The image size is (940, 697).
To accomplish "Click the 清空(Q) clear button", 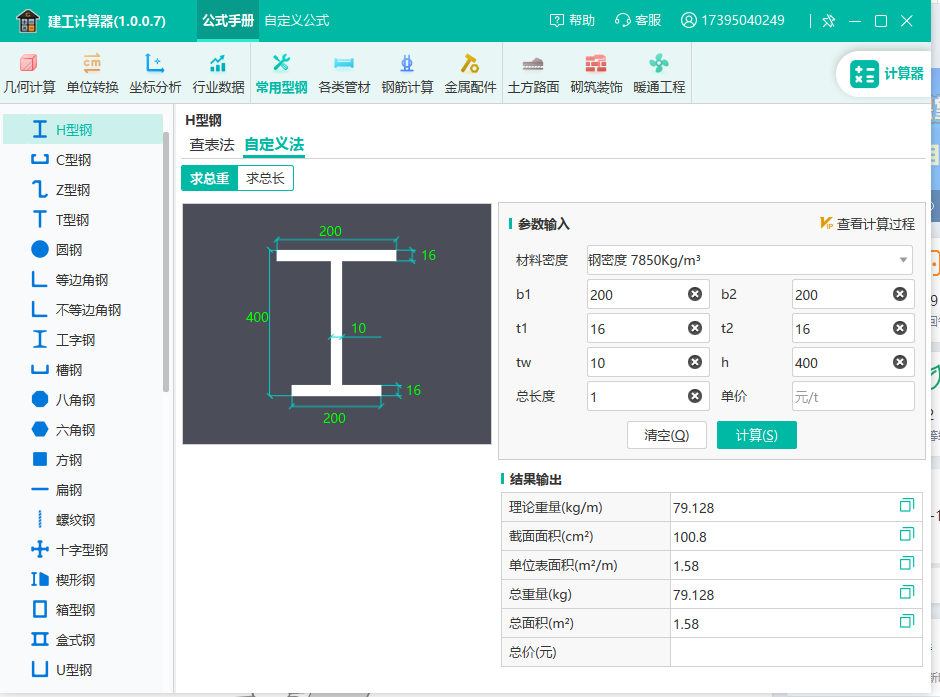I will pos(667,435).
